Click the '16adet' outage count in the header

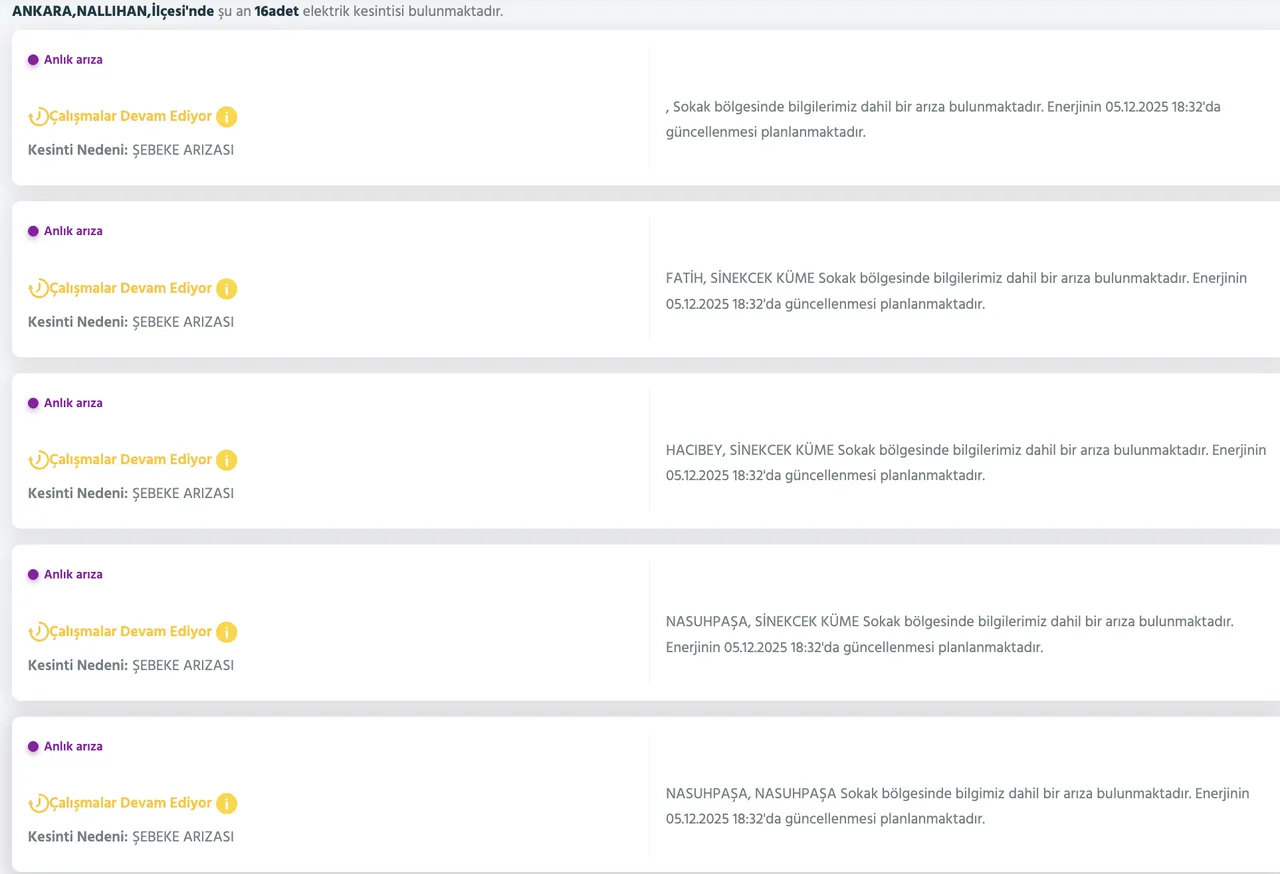[x=276, y=12]
